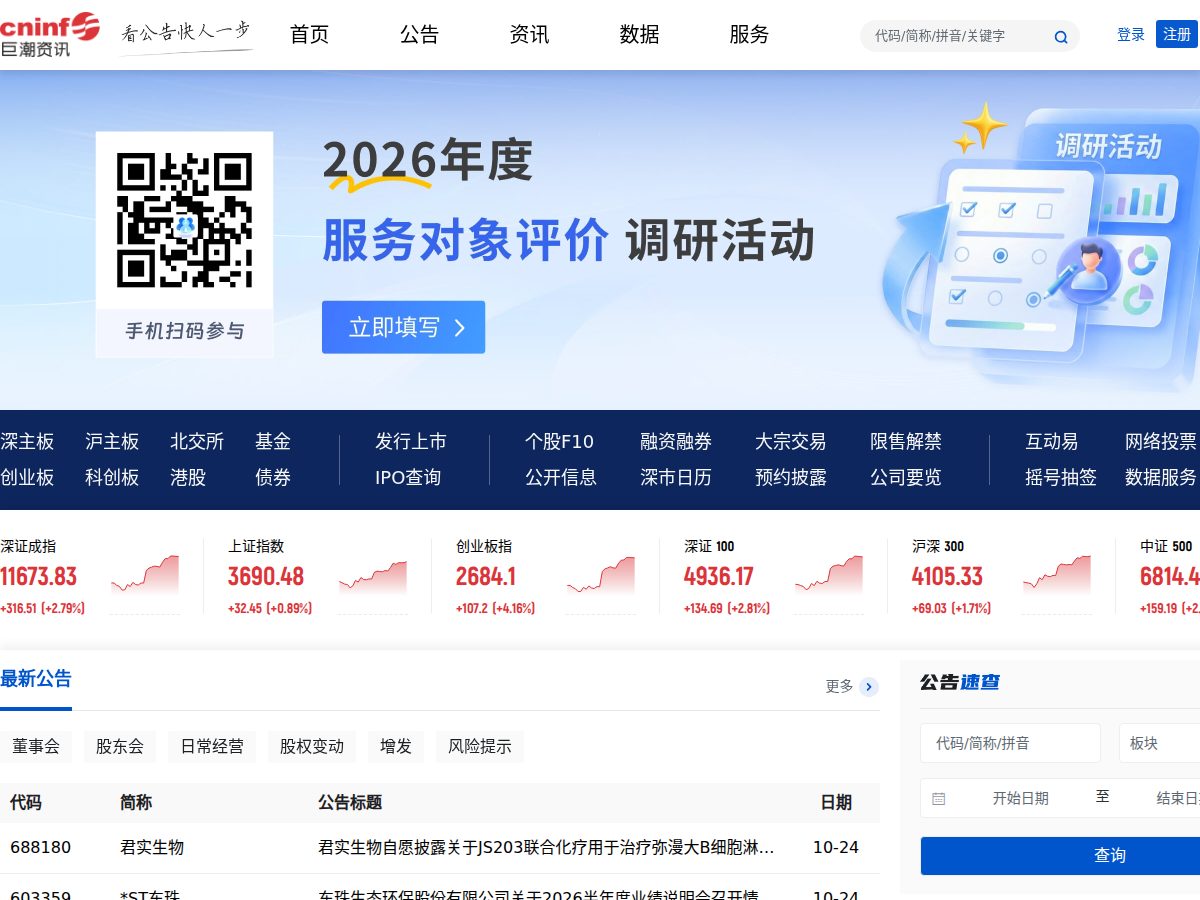1200x900 pixels.
Task: Go to 科创板 section
Action: click(x=112, y=477)
